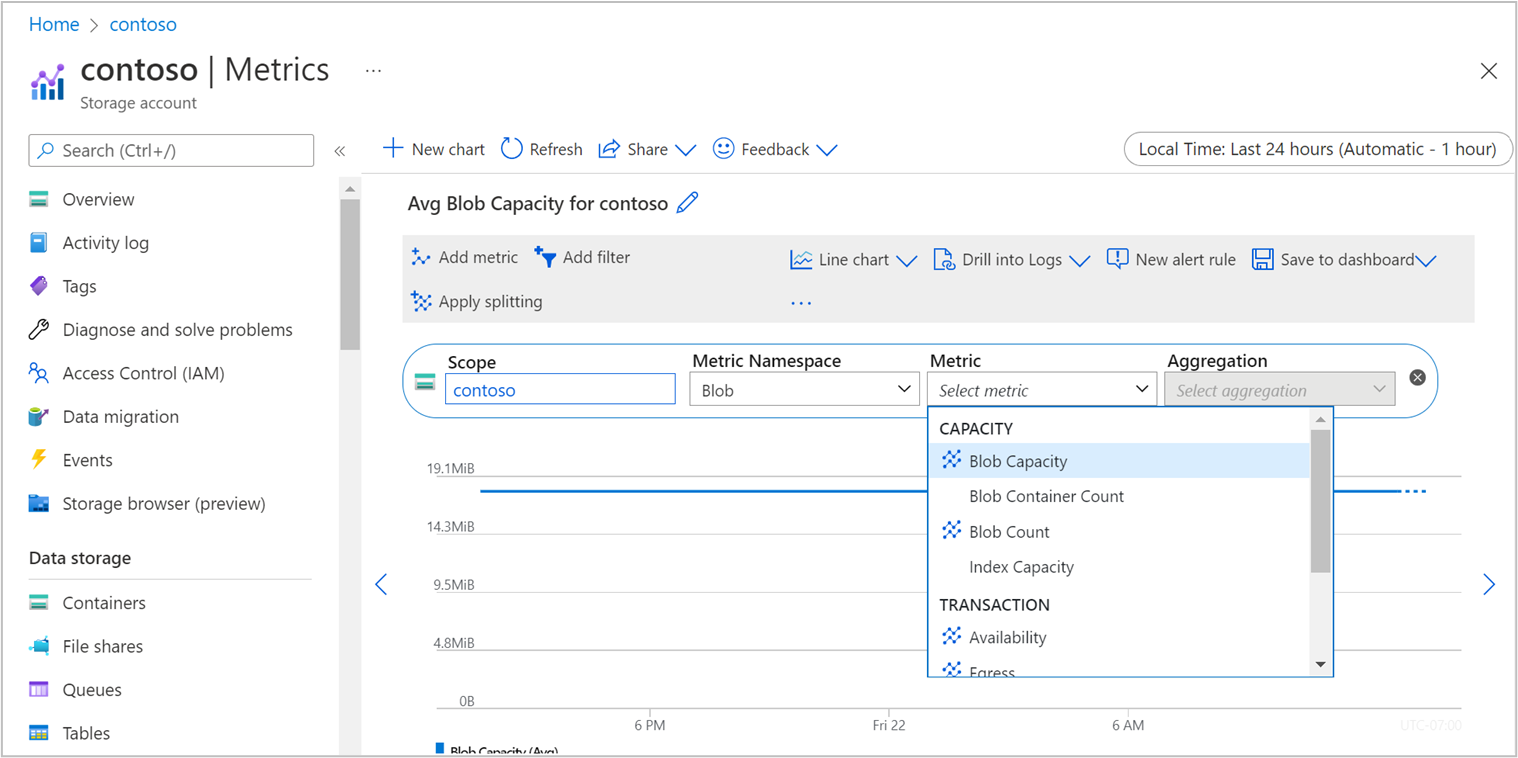This screenshot has height=758, width=1518.
Task: Select Index Capacity metric
Action: pos(1119,567)
